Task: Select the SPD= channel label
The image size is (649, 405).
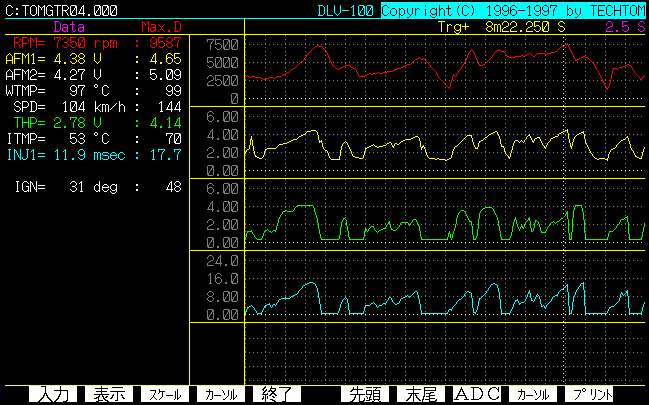Action: (x=29, y=107)
